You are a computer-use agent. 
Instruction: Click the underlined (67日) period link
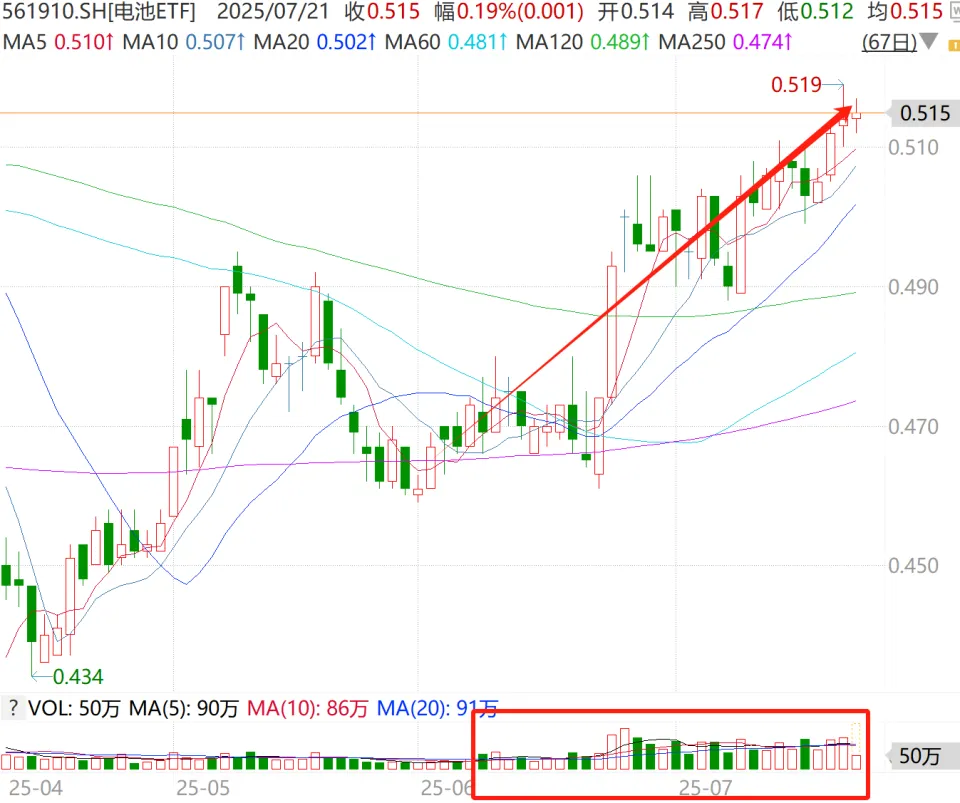[889, 42]
